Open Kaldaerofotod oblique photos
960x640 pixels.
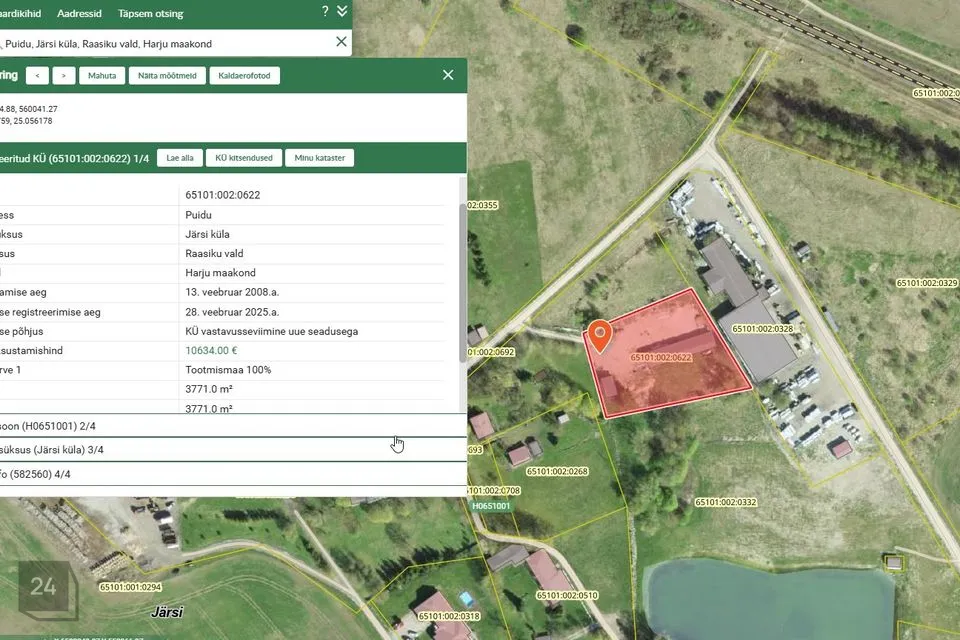244,76
